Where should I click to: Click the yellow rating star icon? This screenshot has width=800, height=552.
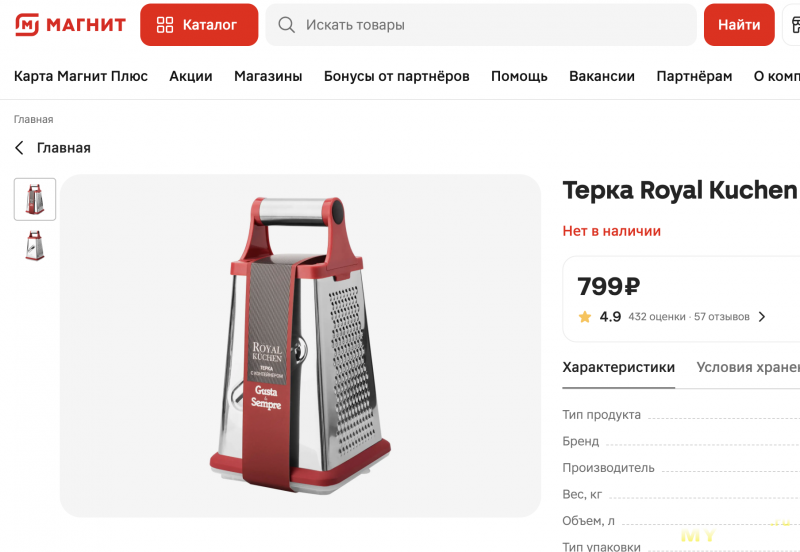(x=585, y=317)
